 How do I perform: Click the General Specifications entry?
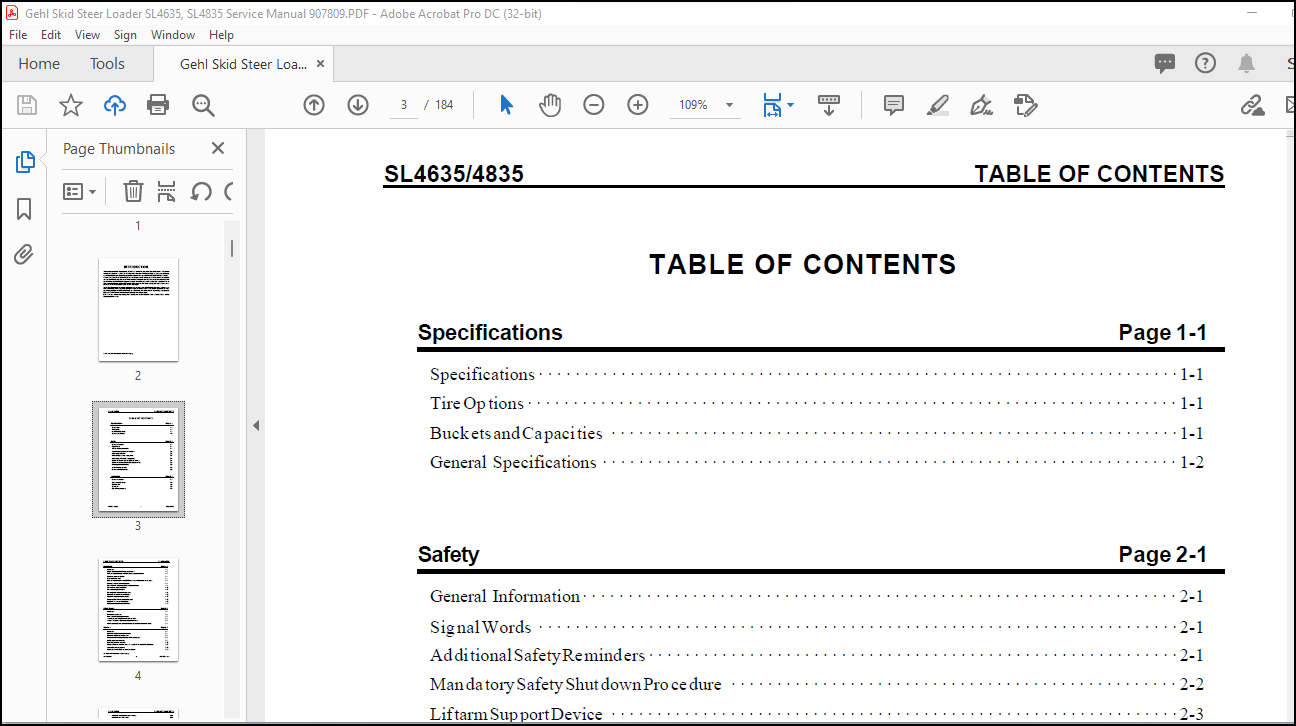[513, 463]
